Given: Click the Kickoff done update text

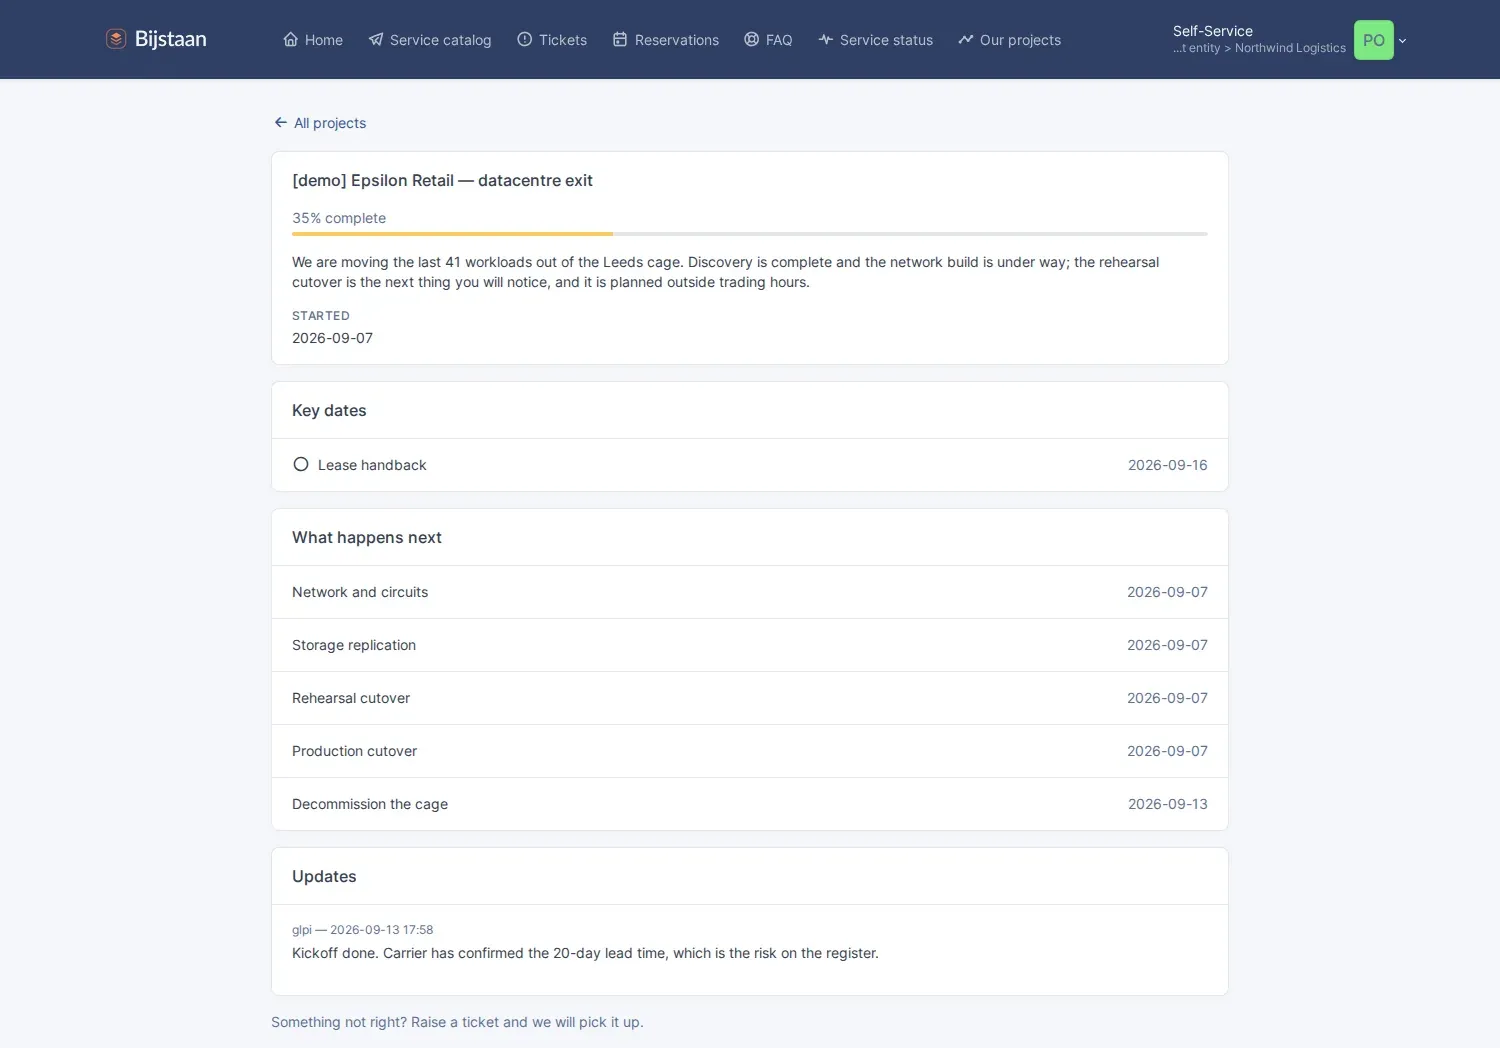Looking at the screenshot, I should pyautogui.click(x=585, y=953).
